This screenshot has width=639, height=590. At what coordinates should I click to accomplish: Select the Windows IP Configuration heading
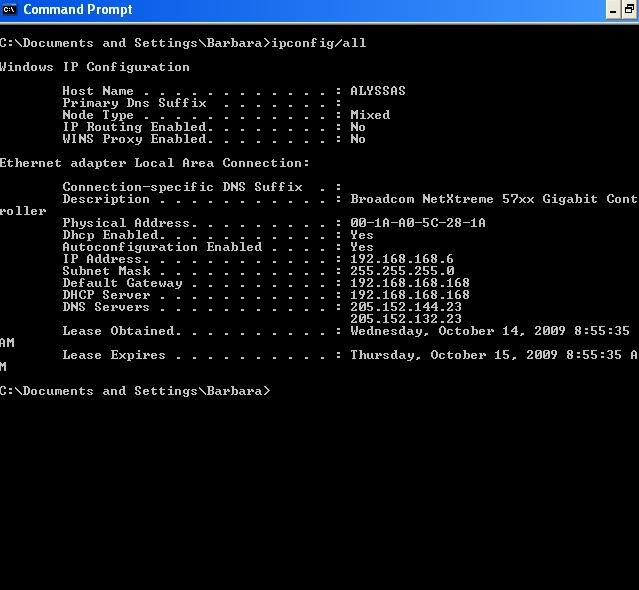click(x=95, y=67)
